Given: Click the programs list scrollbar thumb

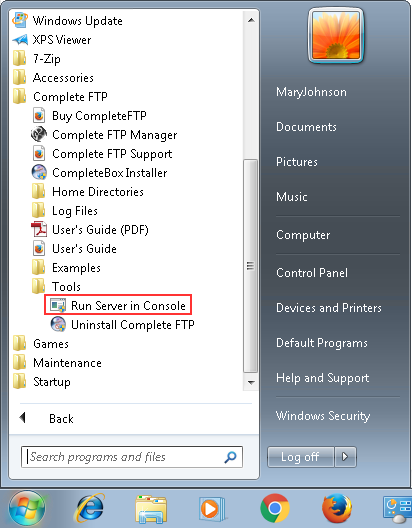Looking at the screenshot, I should (250, 266).
